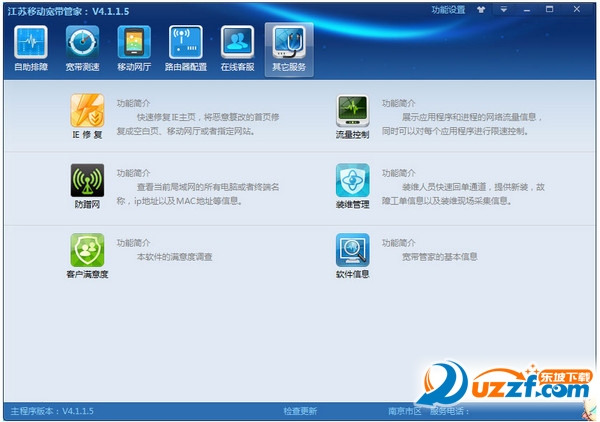Close the broadband manager window
The height and width of the screenshot is (422, 600).
(x=577, y=10)
